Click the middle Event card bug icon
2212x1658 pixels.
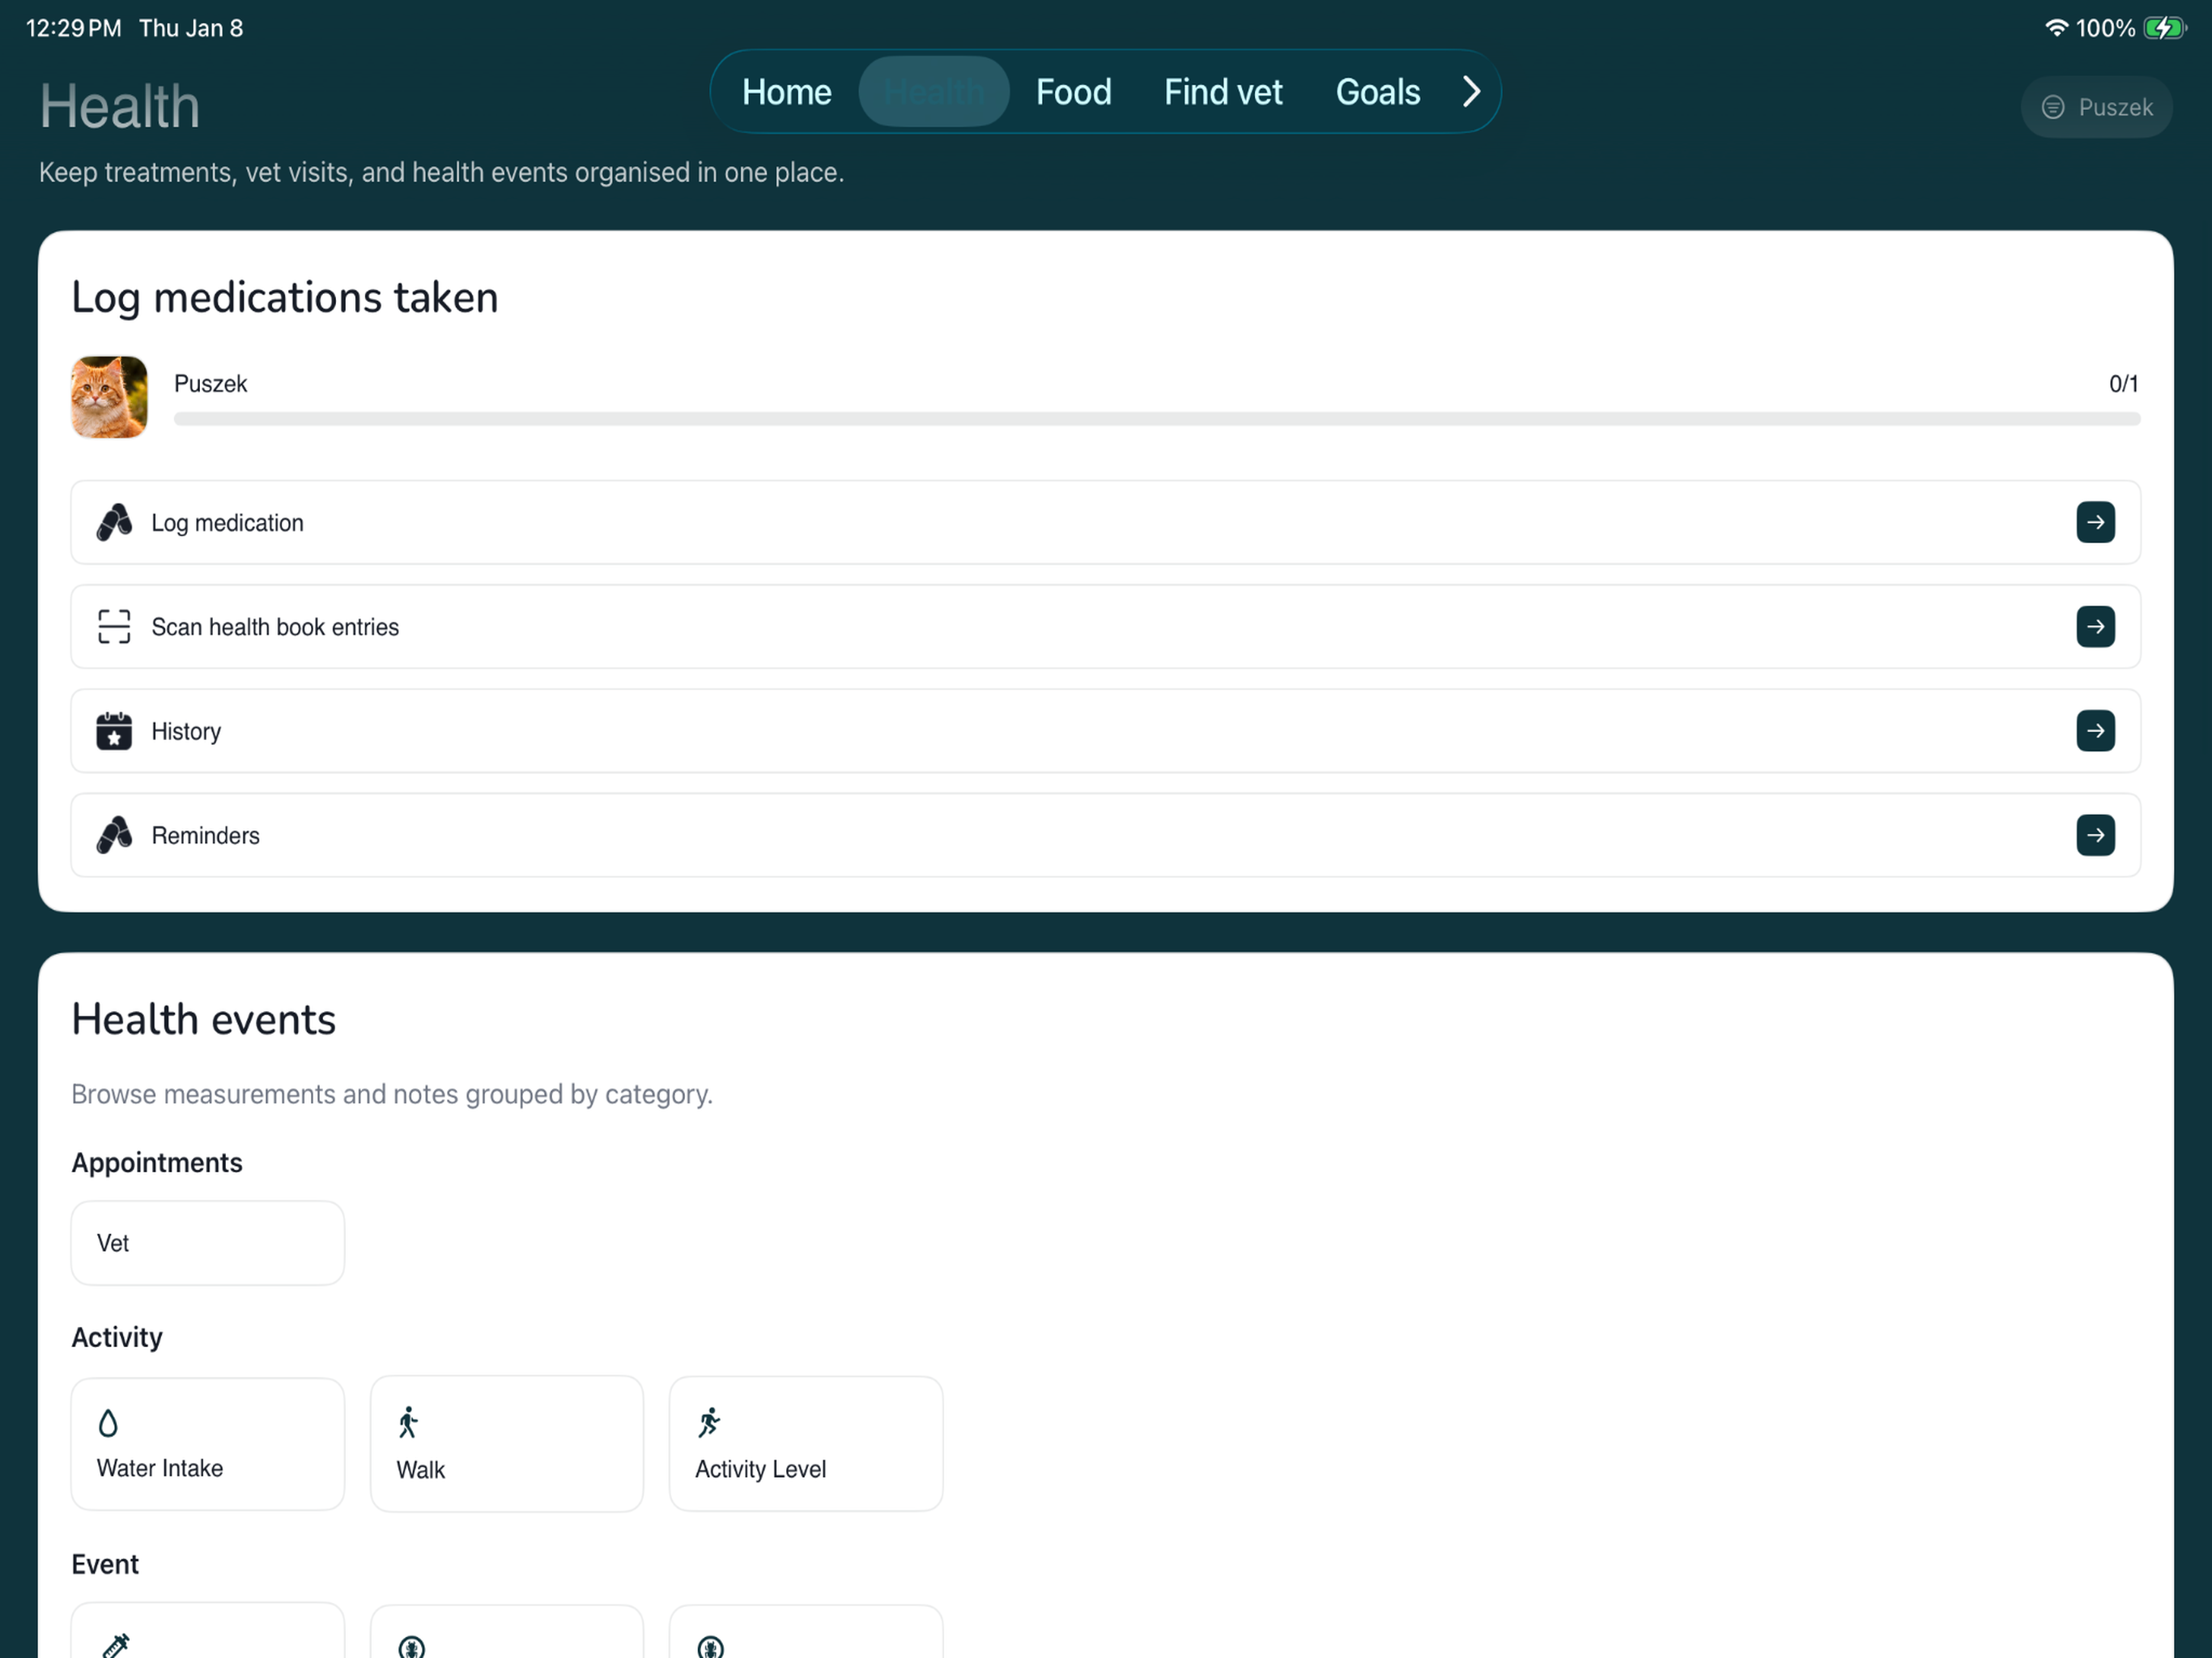(412, 1646)
